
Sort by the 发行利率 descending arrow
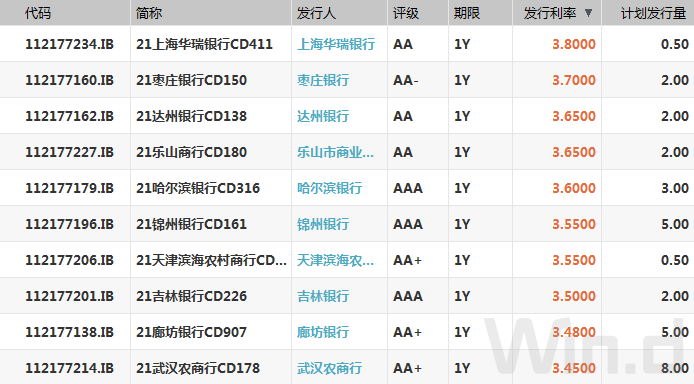(588, 13)
